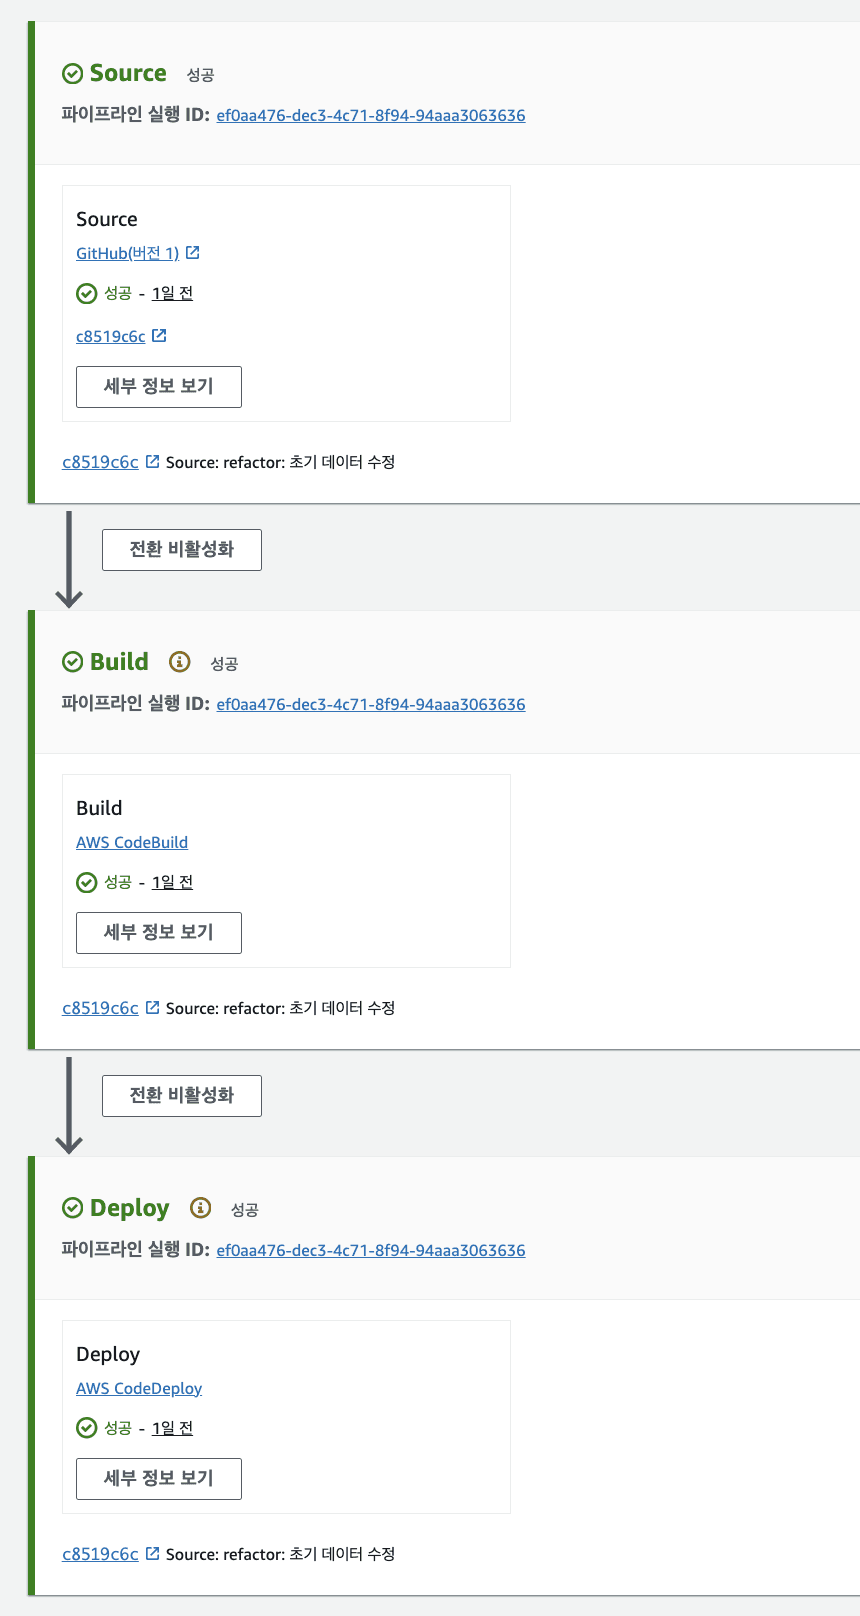Open the AWS CodeBuild provider link
860x1616 pixels.
(x=131, y=841)
